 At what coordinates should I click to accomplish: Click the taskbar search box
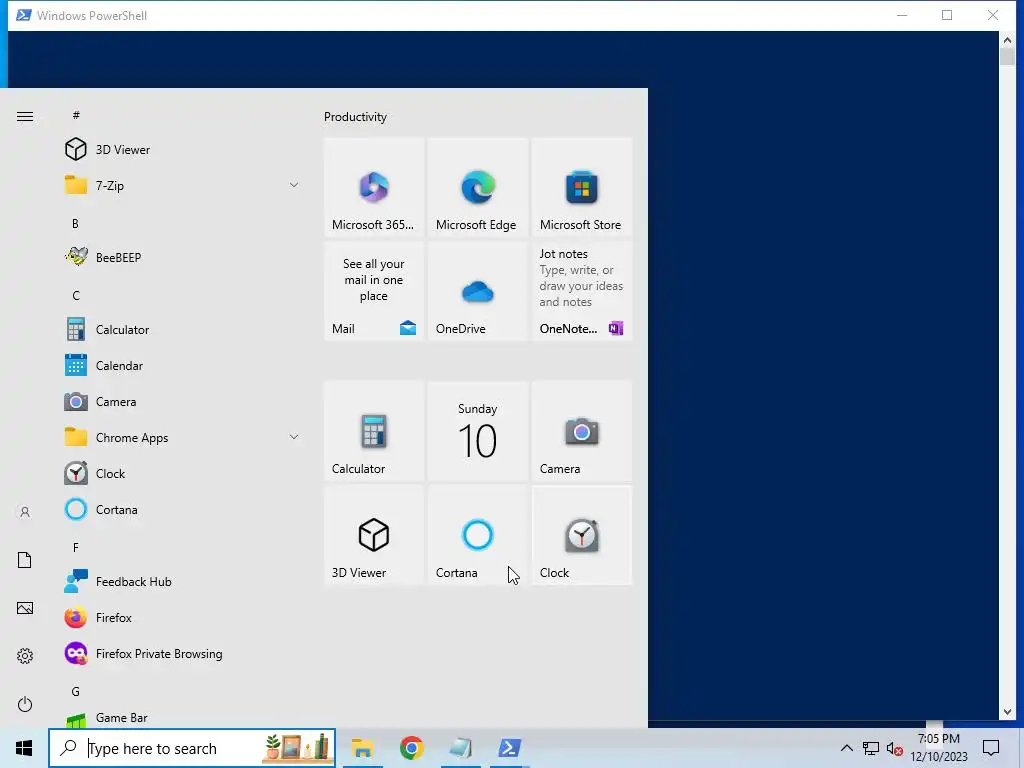pyautogui.click(x=192, y=748)
